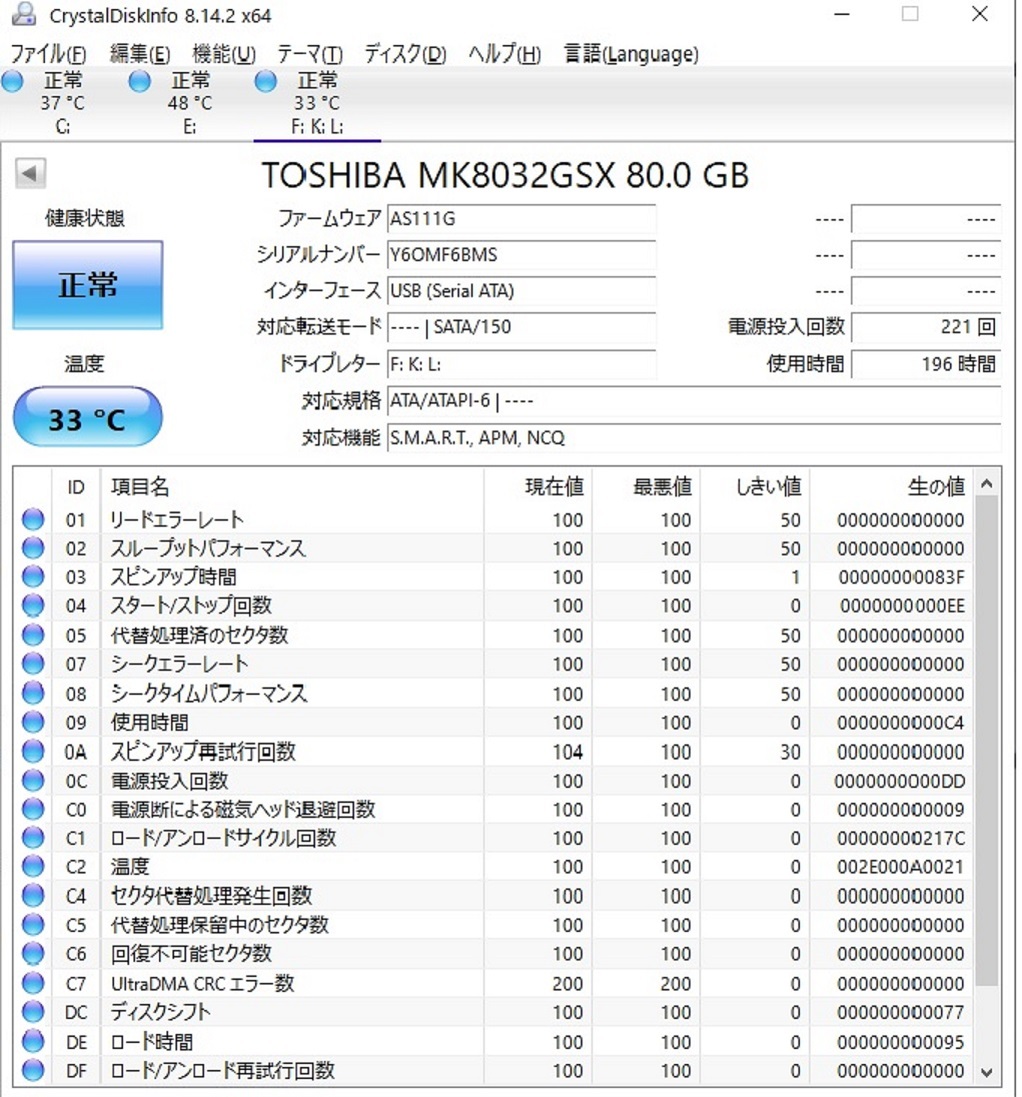Screen dimensions: 1022x1097
Task: Click the status icon for ロード/アンロード再試行回数
Action: pyautogui.click(x=33, y=1070)
